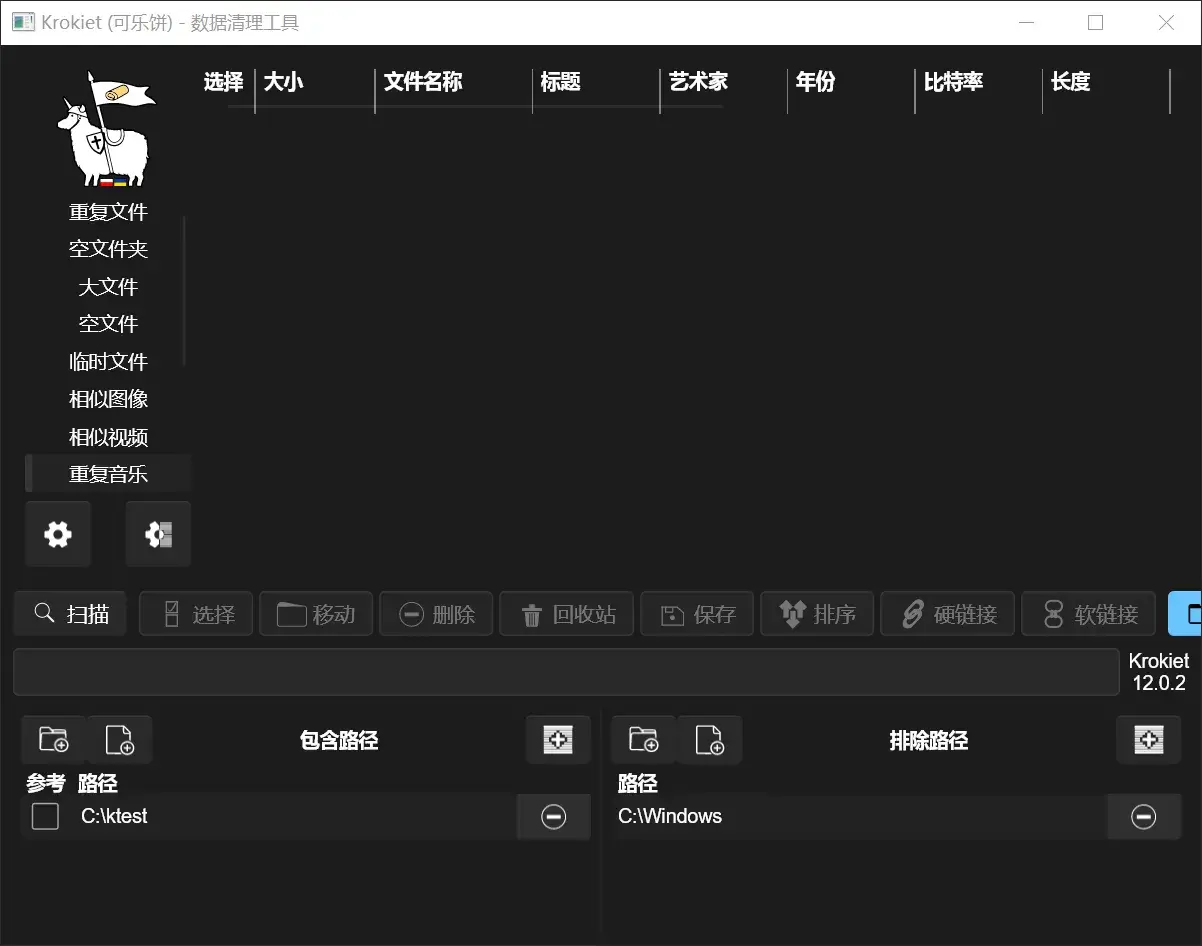Add folder to excluded paths icon
The height and width of the screenshot is (946, 1202).
644,740
